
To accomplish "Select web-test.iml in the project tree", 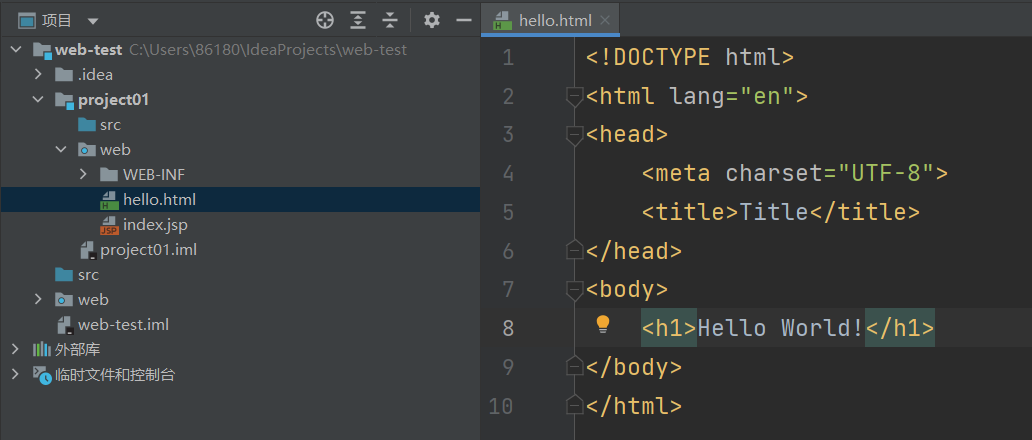I will [x=123, y=325].
